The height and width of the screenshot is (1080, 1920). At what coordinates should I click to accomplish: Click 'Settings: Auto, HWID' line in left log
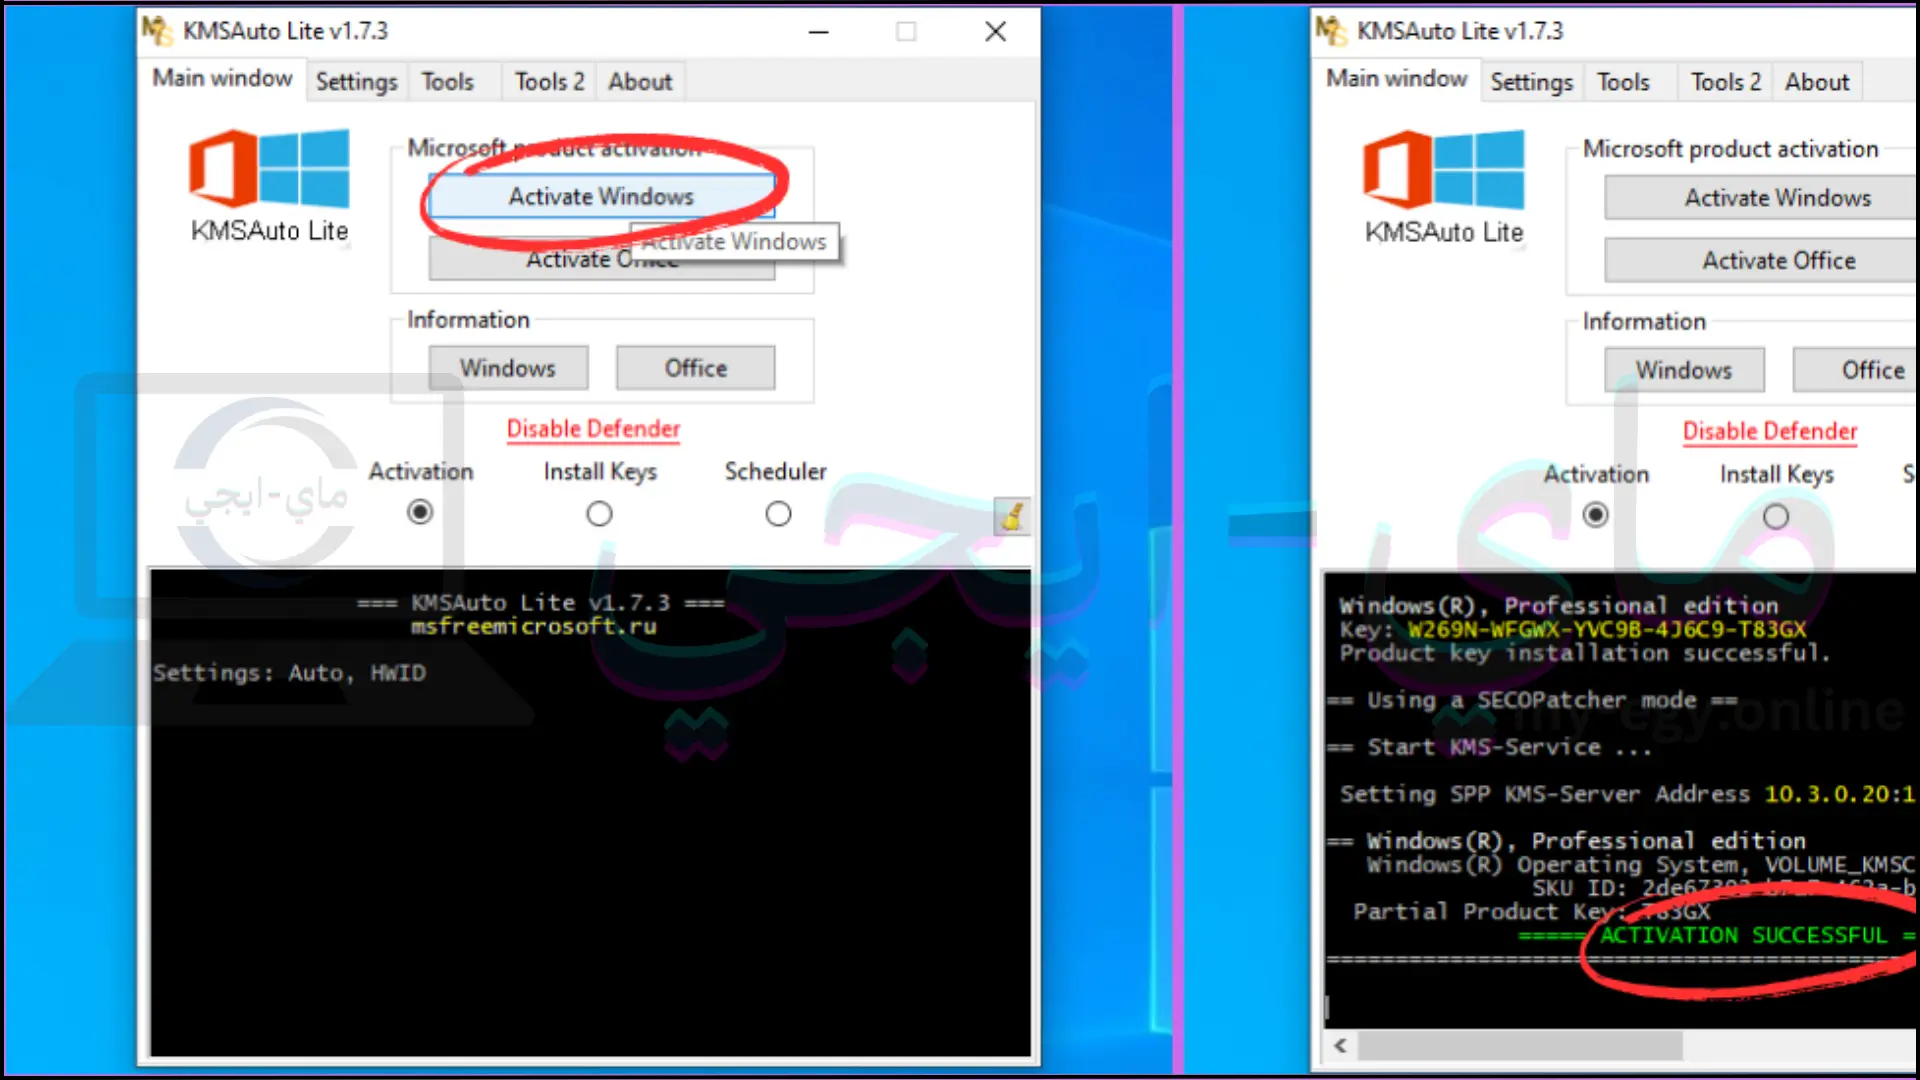[289, 673]
